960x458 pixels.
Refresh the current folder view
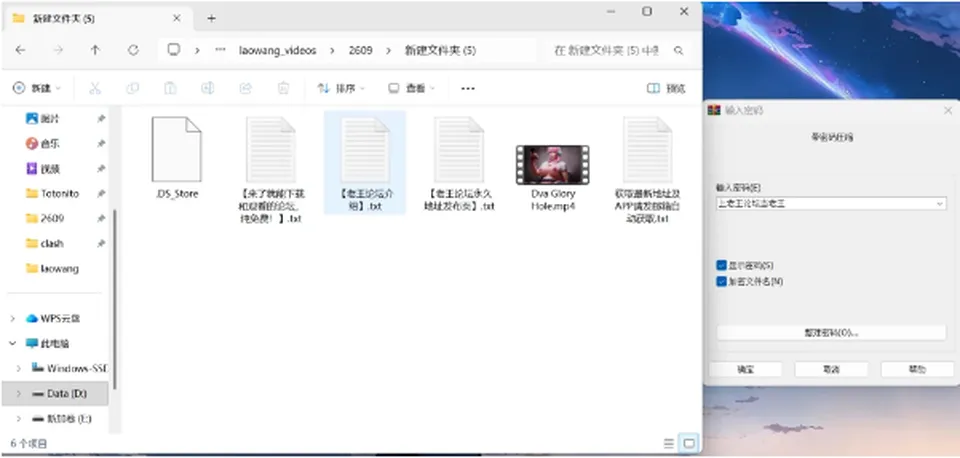(133, 50)
